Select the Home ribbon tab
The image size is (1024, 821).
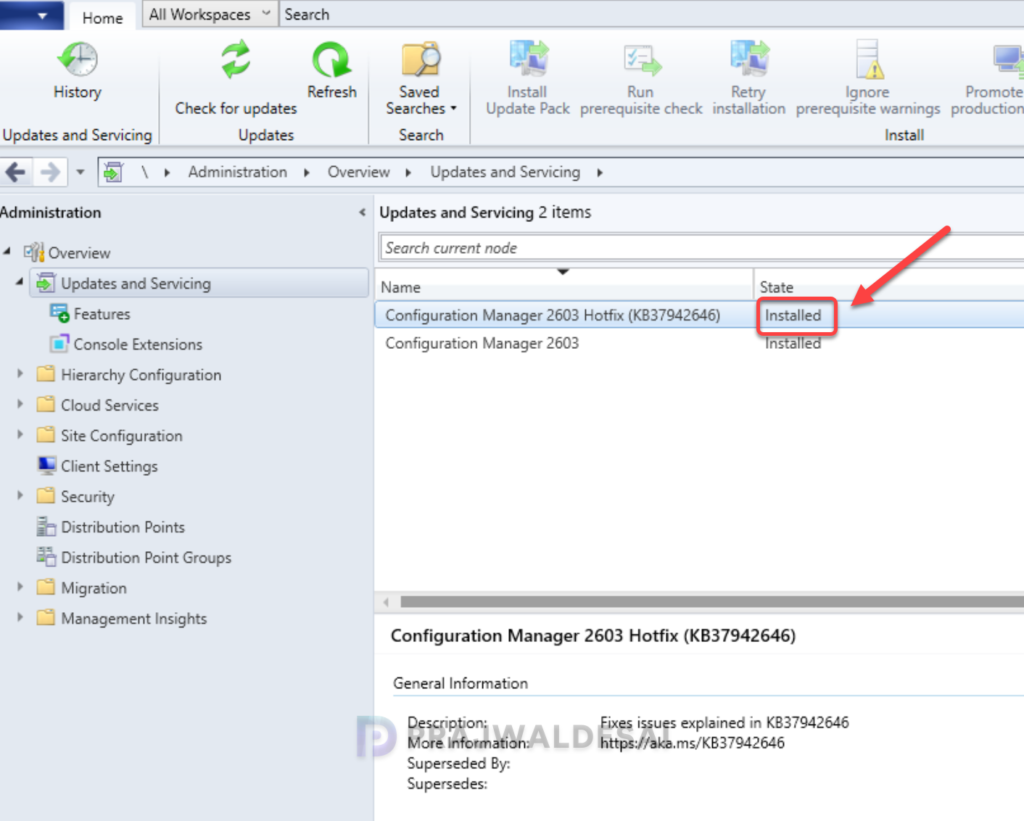pyautogui.click(x=102, y=18)
